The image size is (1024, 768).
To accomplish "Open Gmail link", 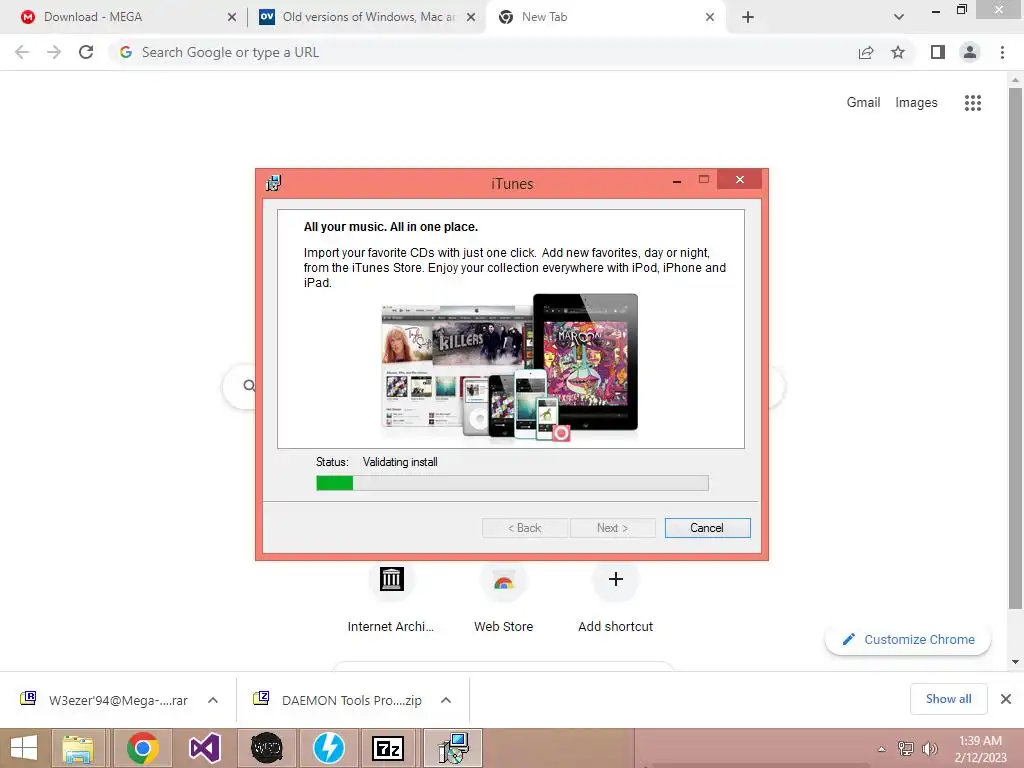I will point(863,103).
